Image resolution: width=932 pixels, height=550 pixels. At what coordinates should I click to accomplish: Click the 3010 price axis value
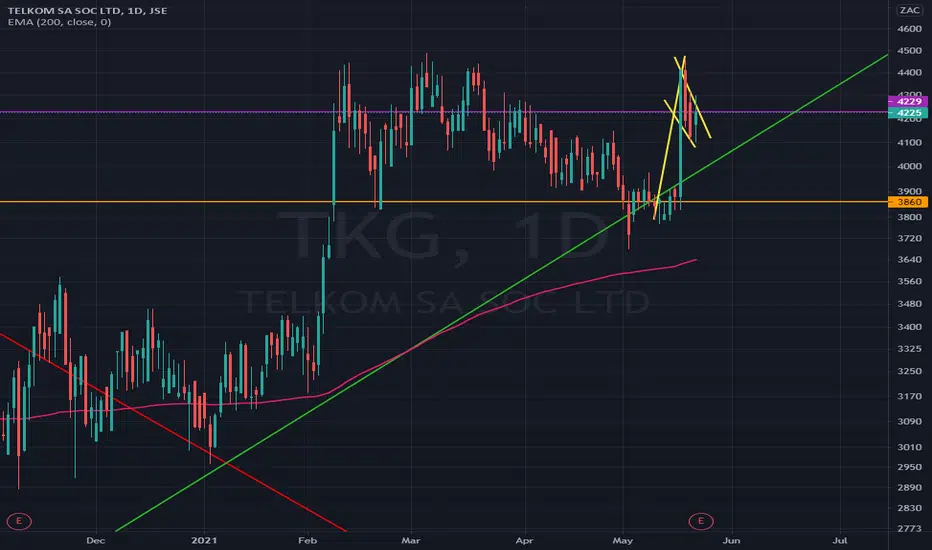tap(909, 447)
